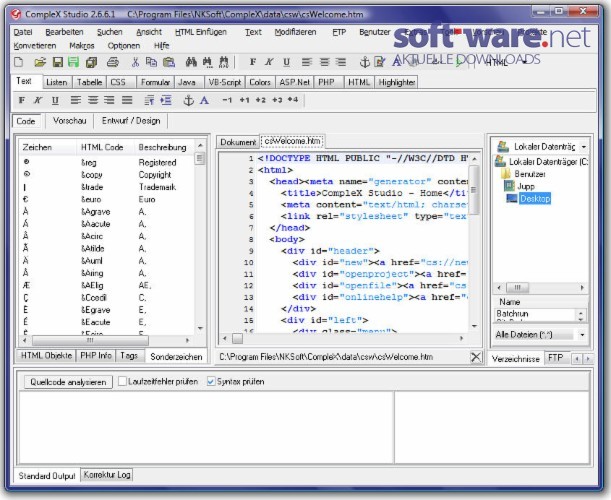Insert anchor with main toolbar anchor icon
The width and height of the screenshot is (611, 500).
[364, 62]
